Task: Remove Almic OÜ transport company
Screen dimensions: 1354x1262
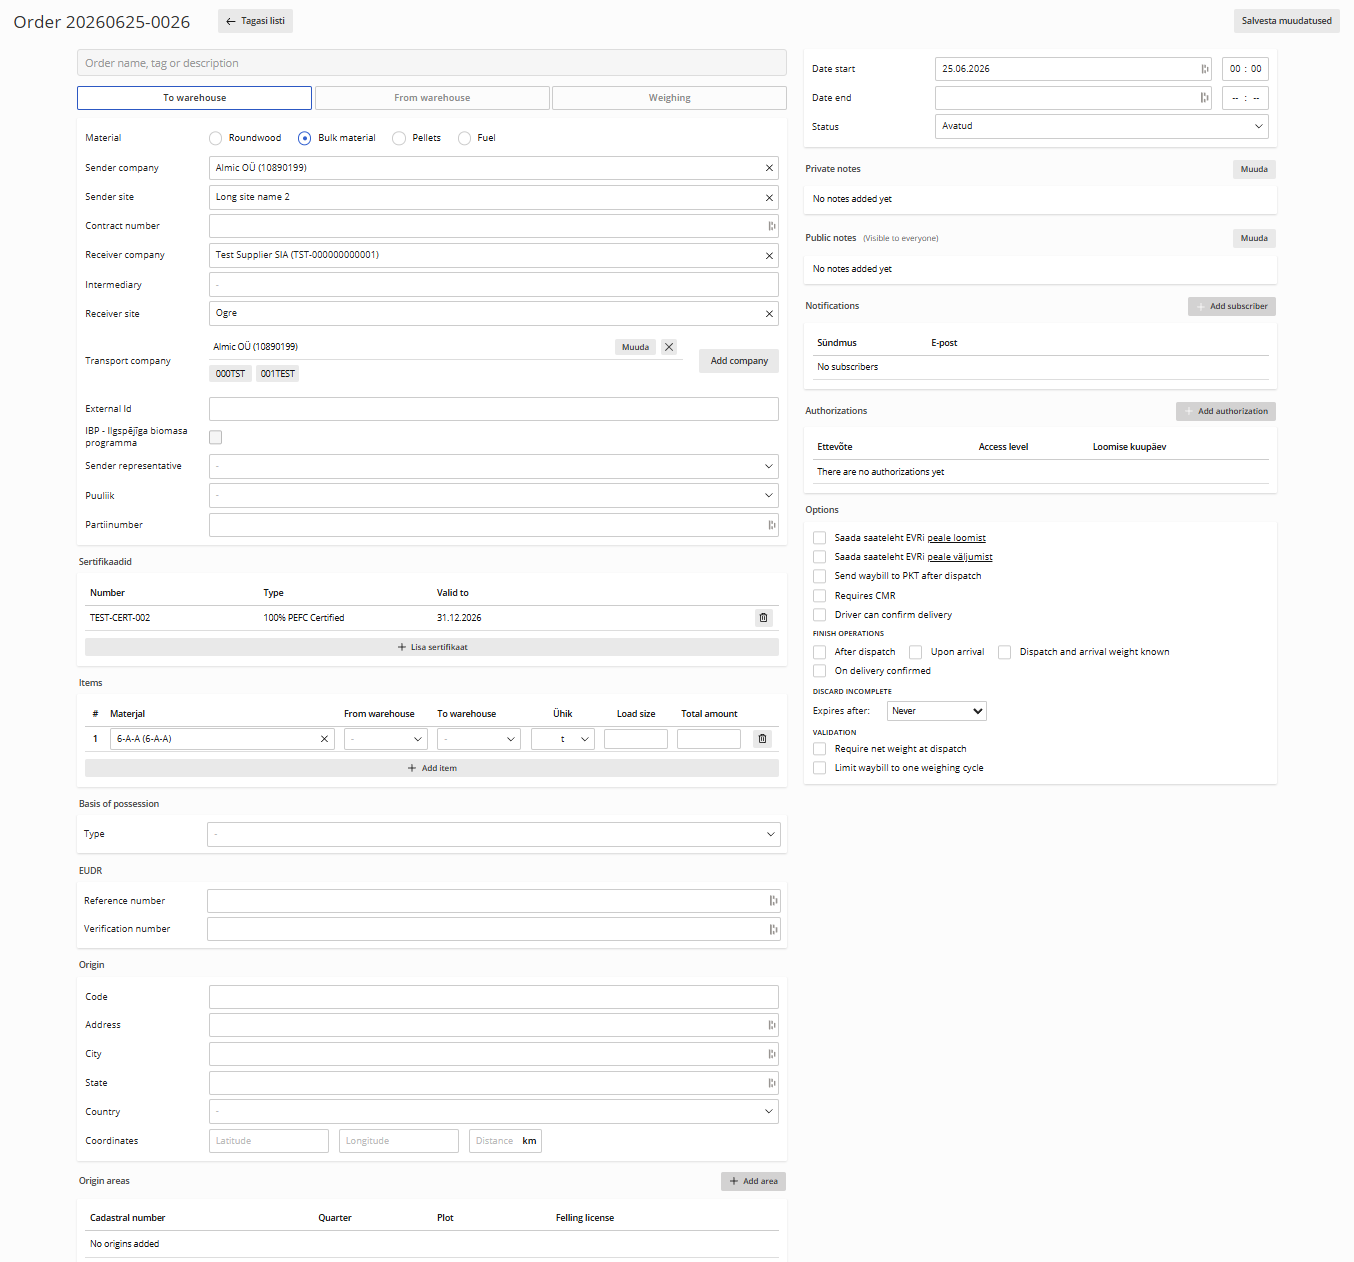Action: pos(669,347)
